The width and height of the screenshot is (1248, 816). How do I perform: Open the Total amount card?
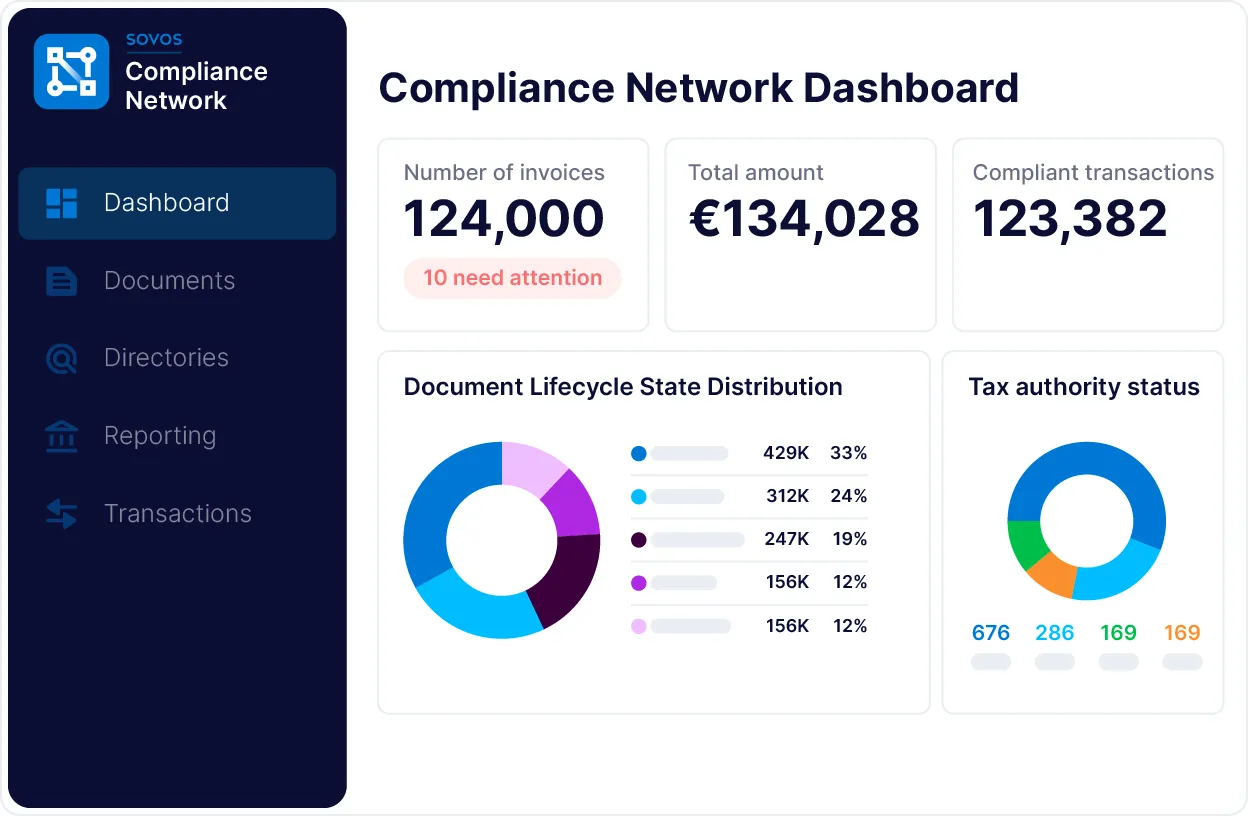800,235
